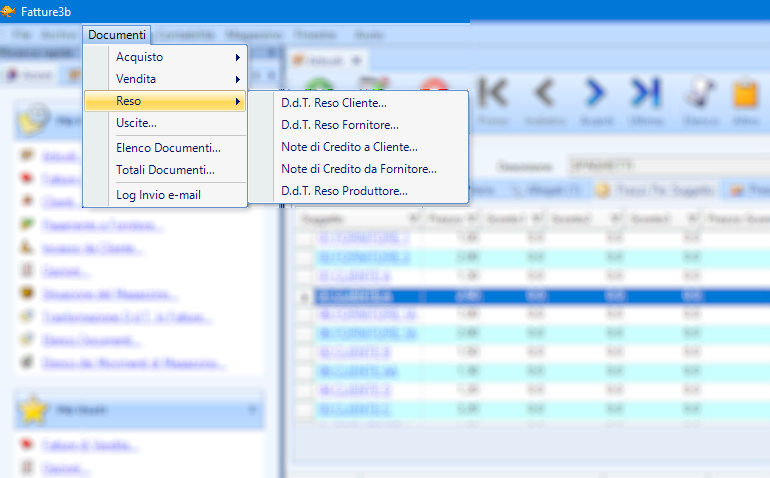Close the Documenti menu via its title
The height and width of the screenshot is (478, 770).
click(117, 35)
